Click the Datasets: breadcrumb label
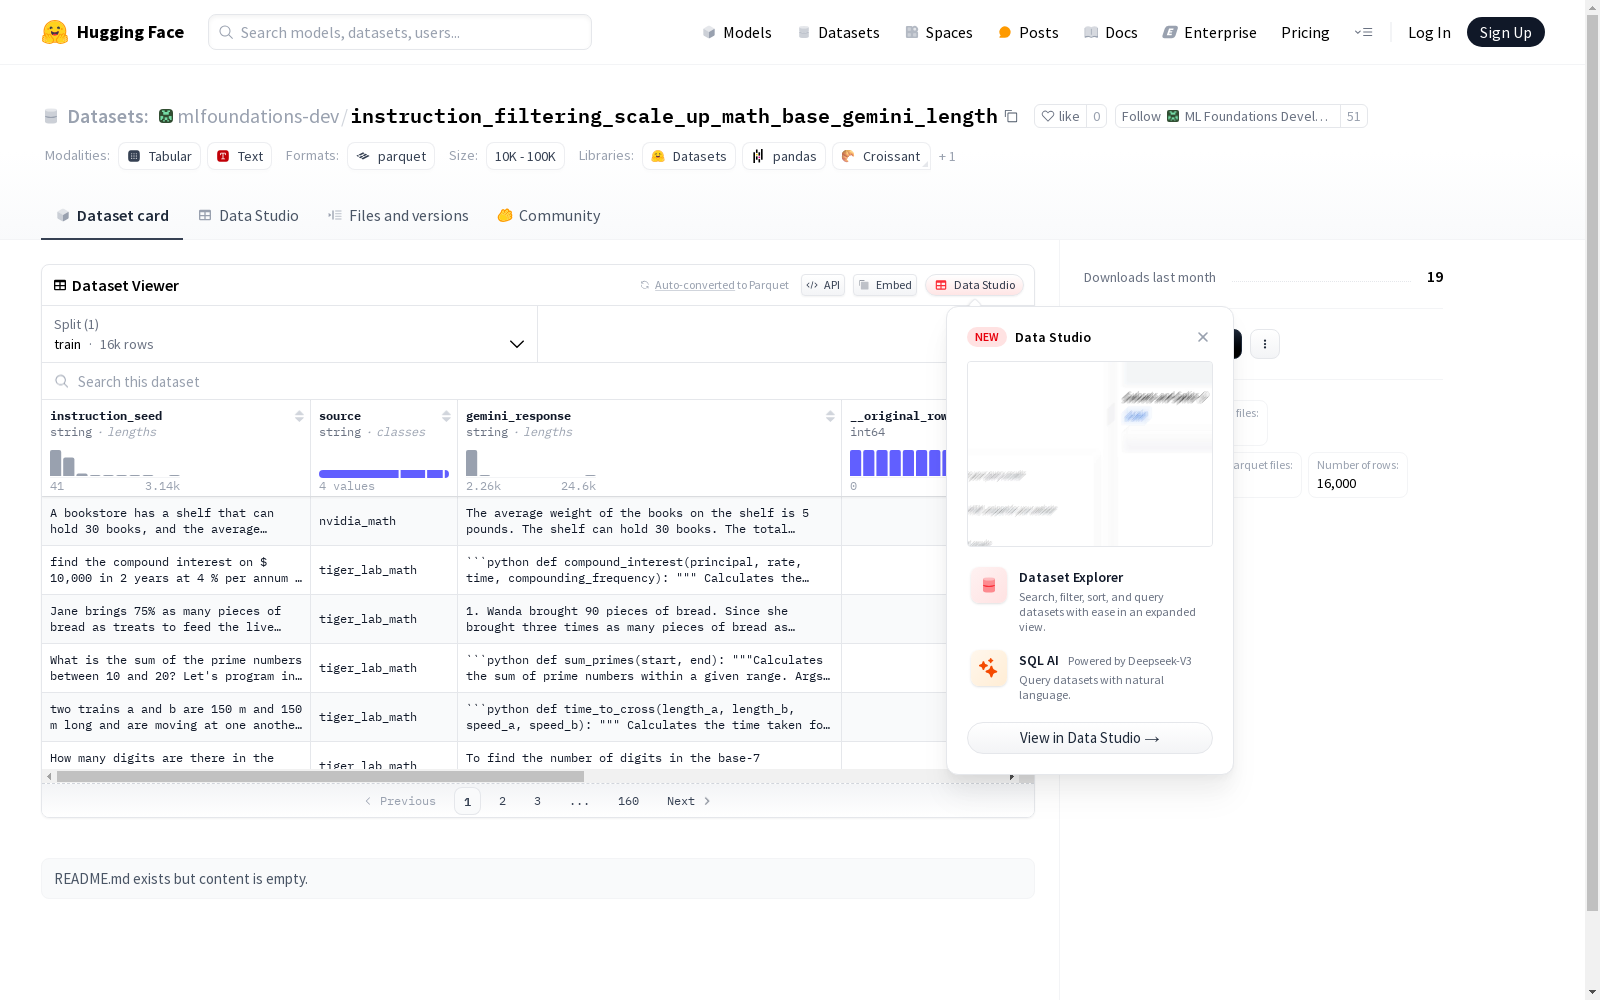This screenshot has width=1600, height=1000. click(x=107, y=116)
